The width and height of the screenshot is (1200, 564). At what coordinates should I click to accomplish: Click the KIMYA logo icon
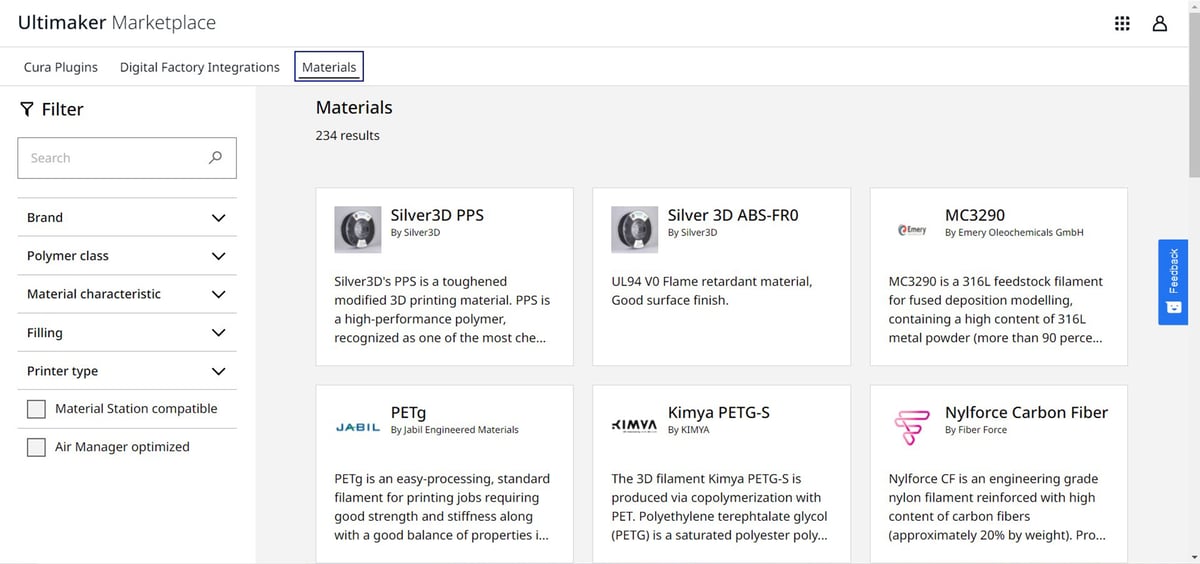point(635,425)
